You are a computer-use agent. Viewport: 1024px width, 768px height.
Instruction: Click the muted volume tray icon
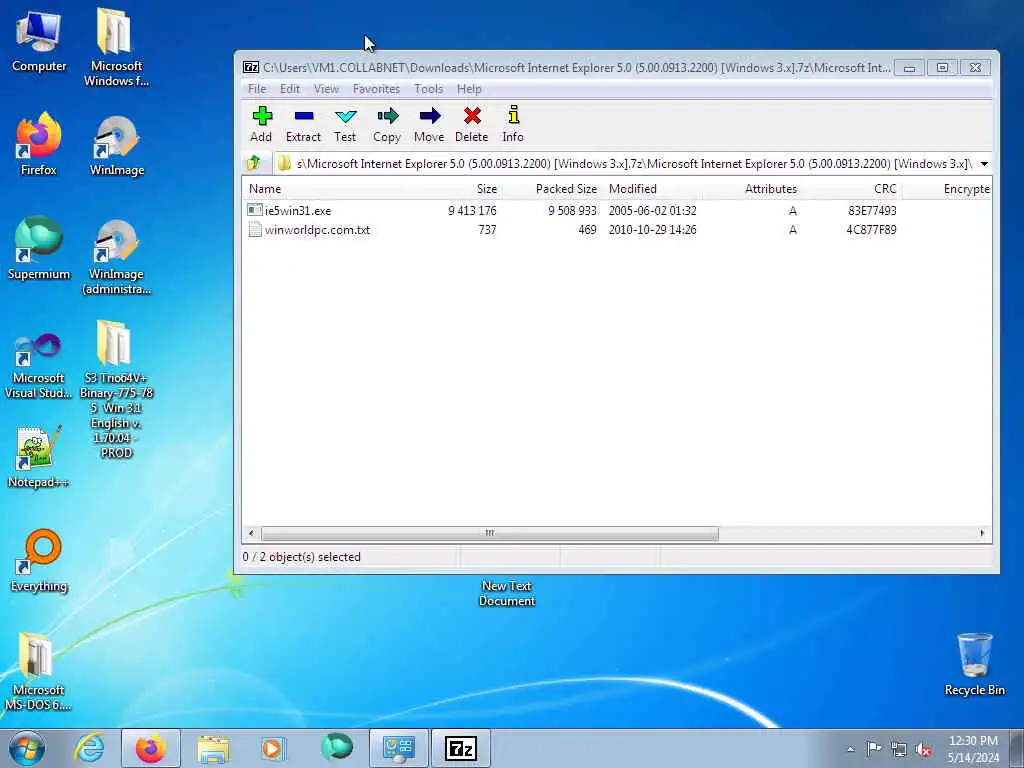[x=923, y=750]
